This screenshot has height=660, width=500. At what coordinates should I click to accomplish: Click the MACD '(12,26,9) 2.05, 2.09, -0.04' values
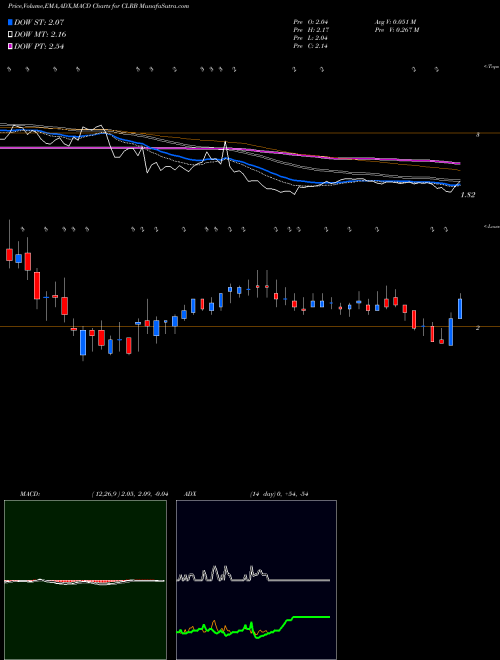130,494
